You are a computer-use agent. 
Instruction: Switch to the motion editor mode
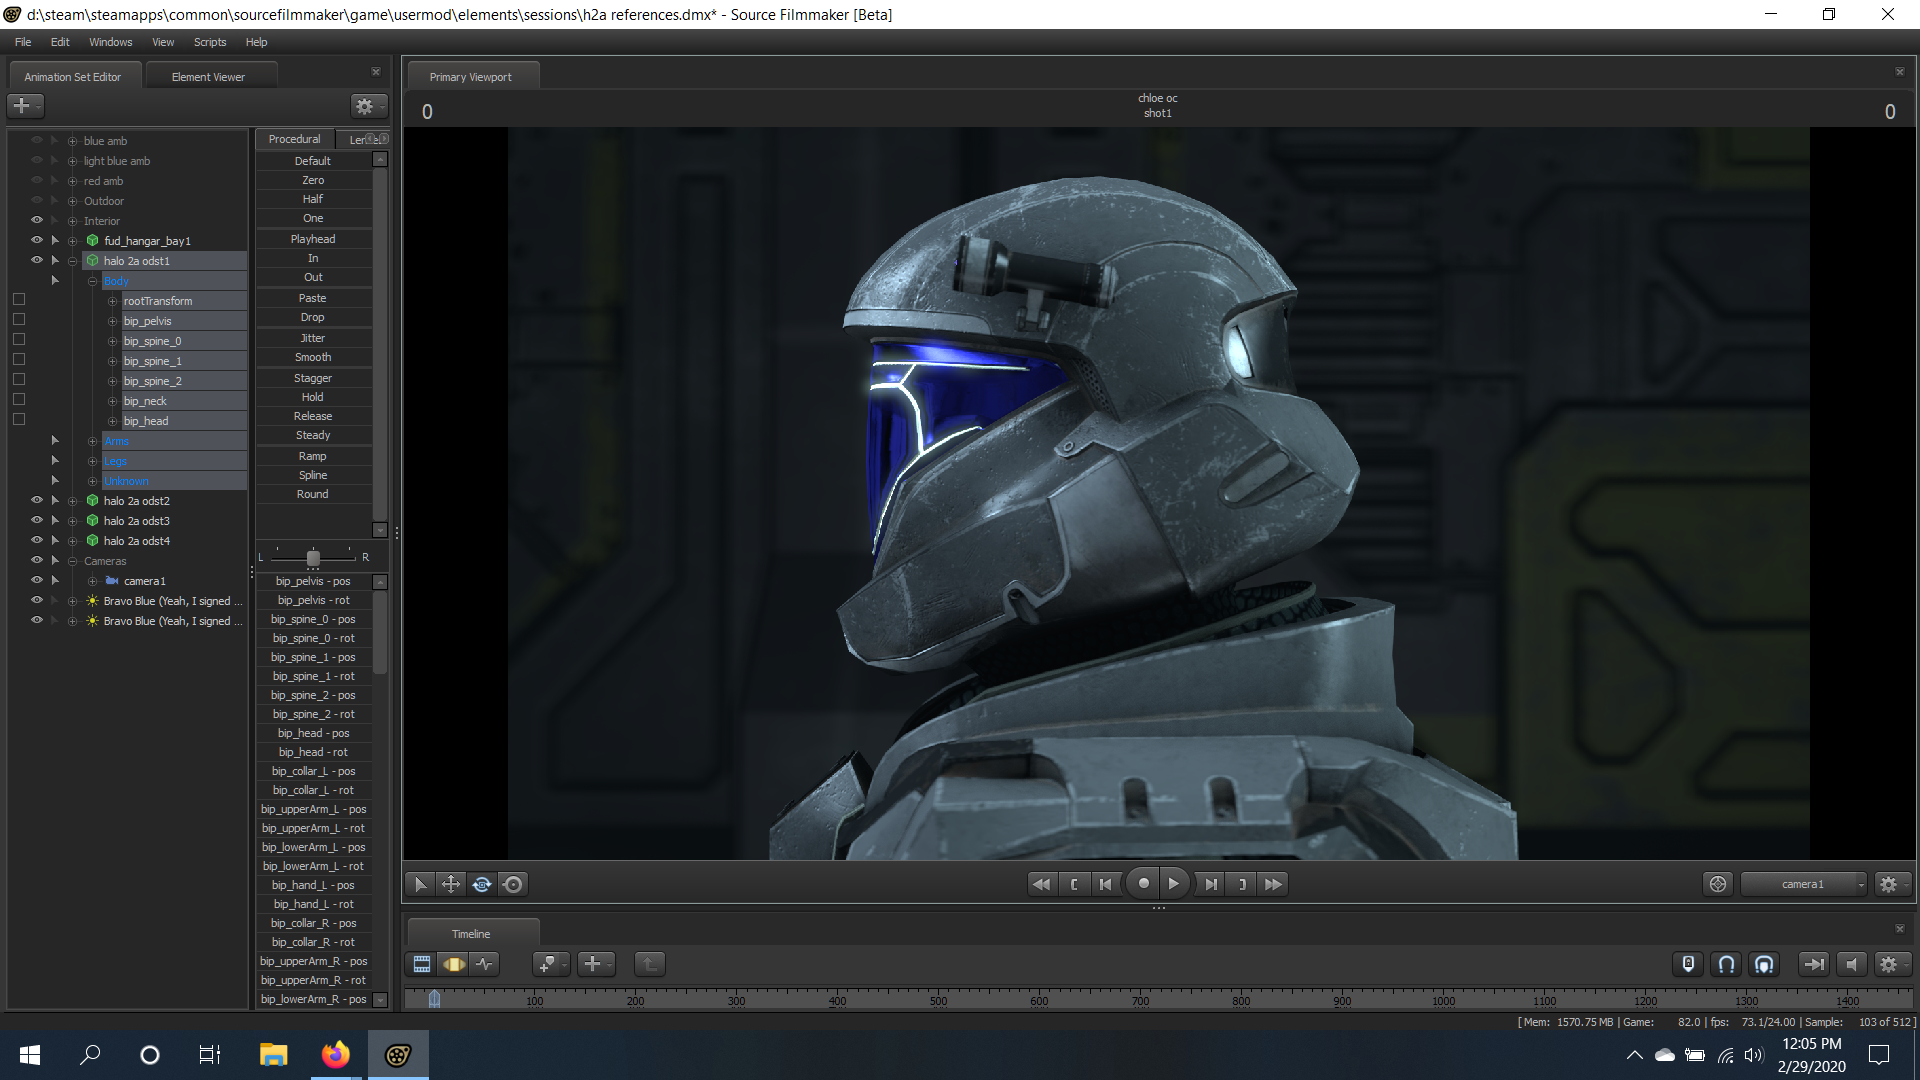tap(454, 964)
